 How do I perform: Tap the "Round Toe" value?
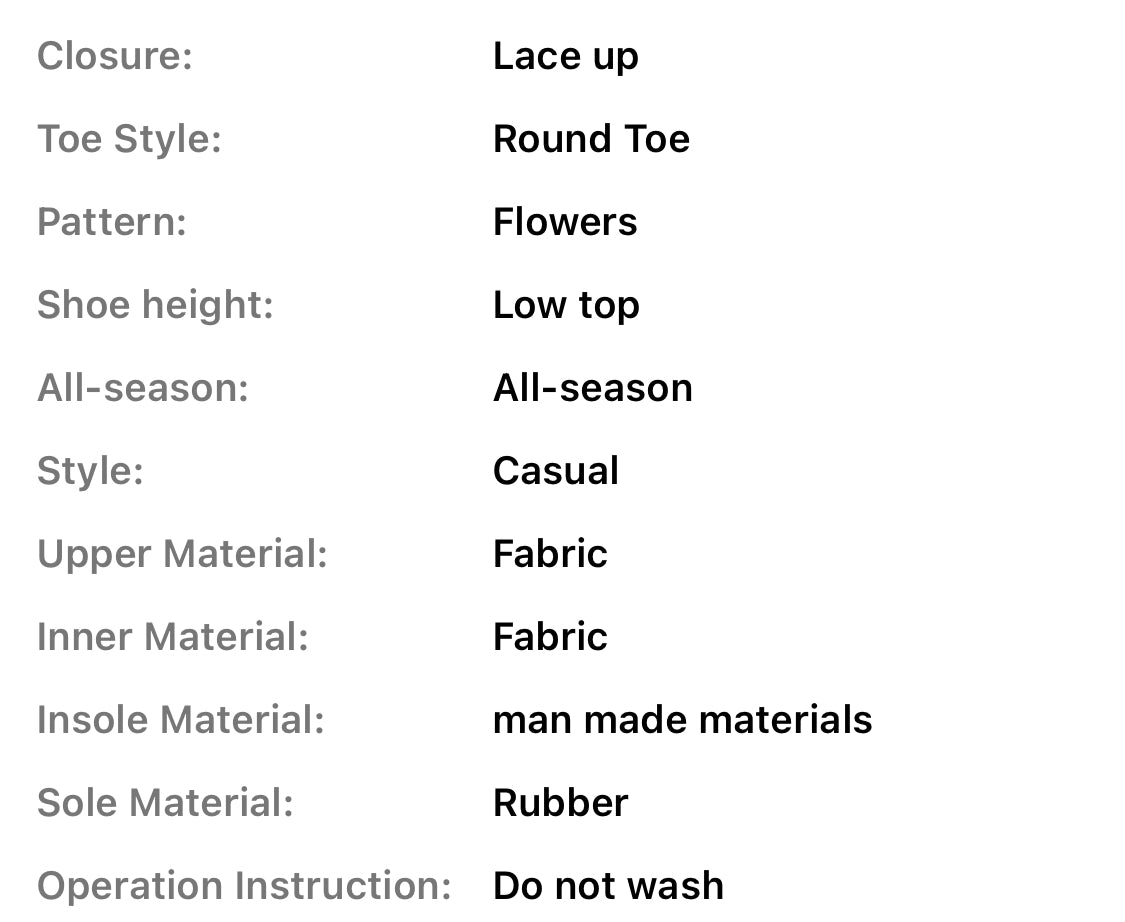click(591, 139)
